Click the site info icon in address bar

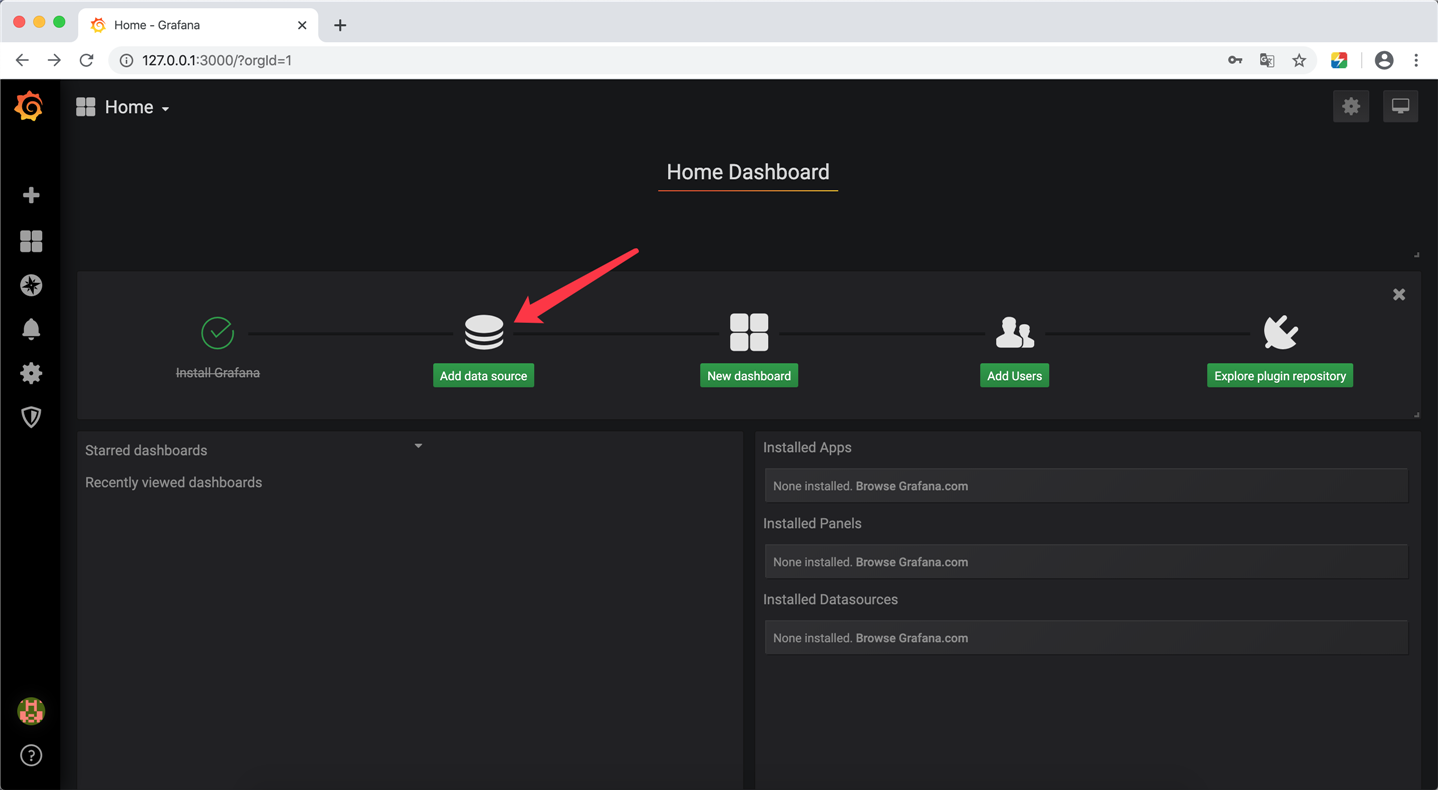[126, 60]
